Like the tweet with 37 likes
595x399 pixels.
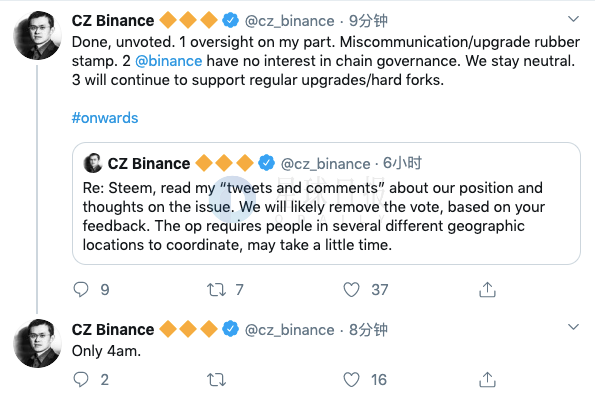pos(351,290)
